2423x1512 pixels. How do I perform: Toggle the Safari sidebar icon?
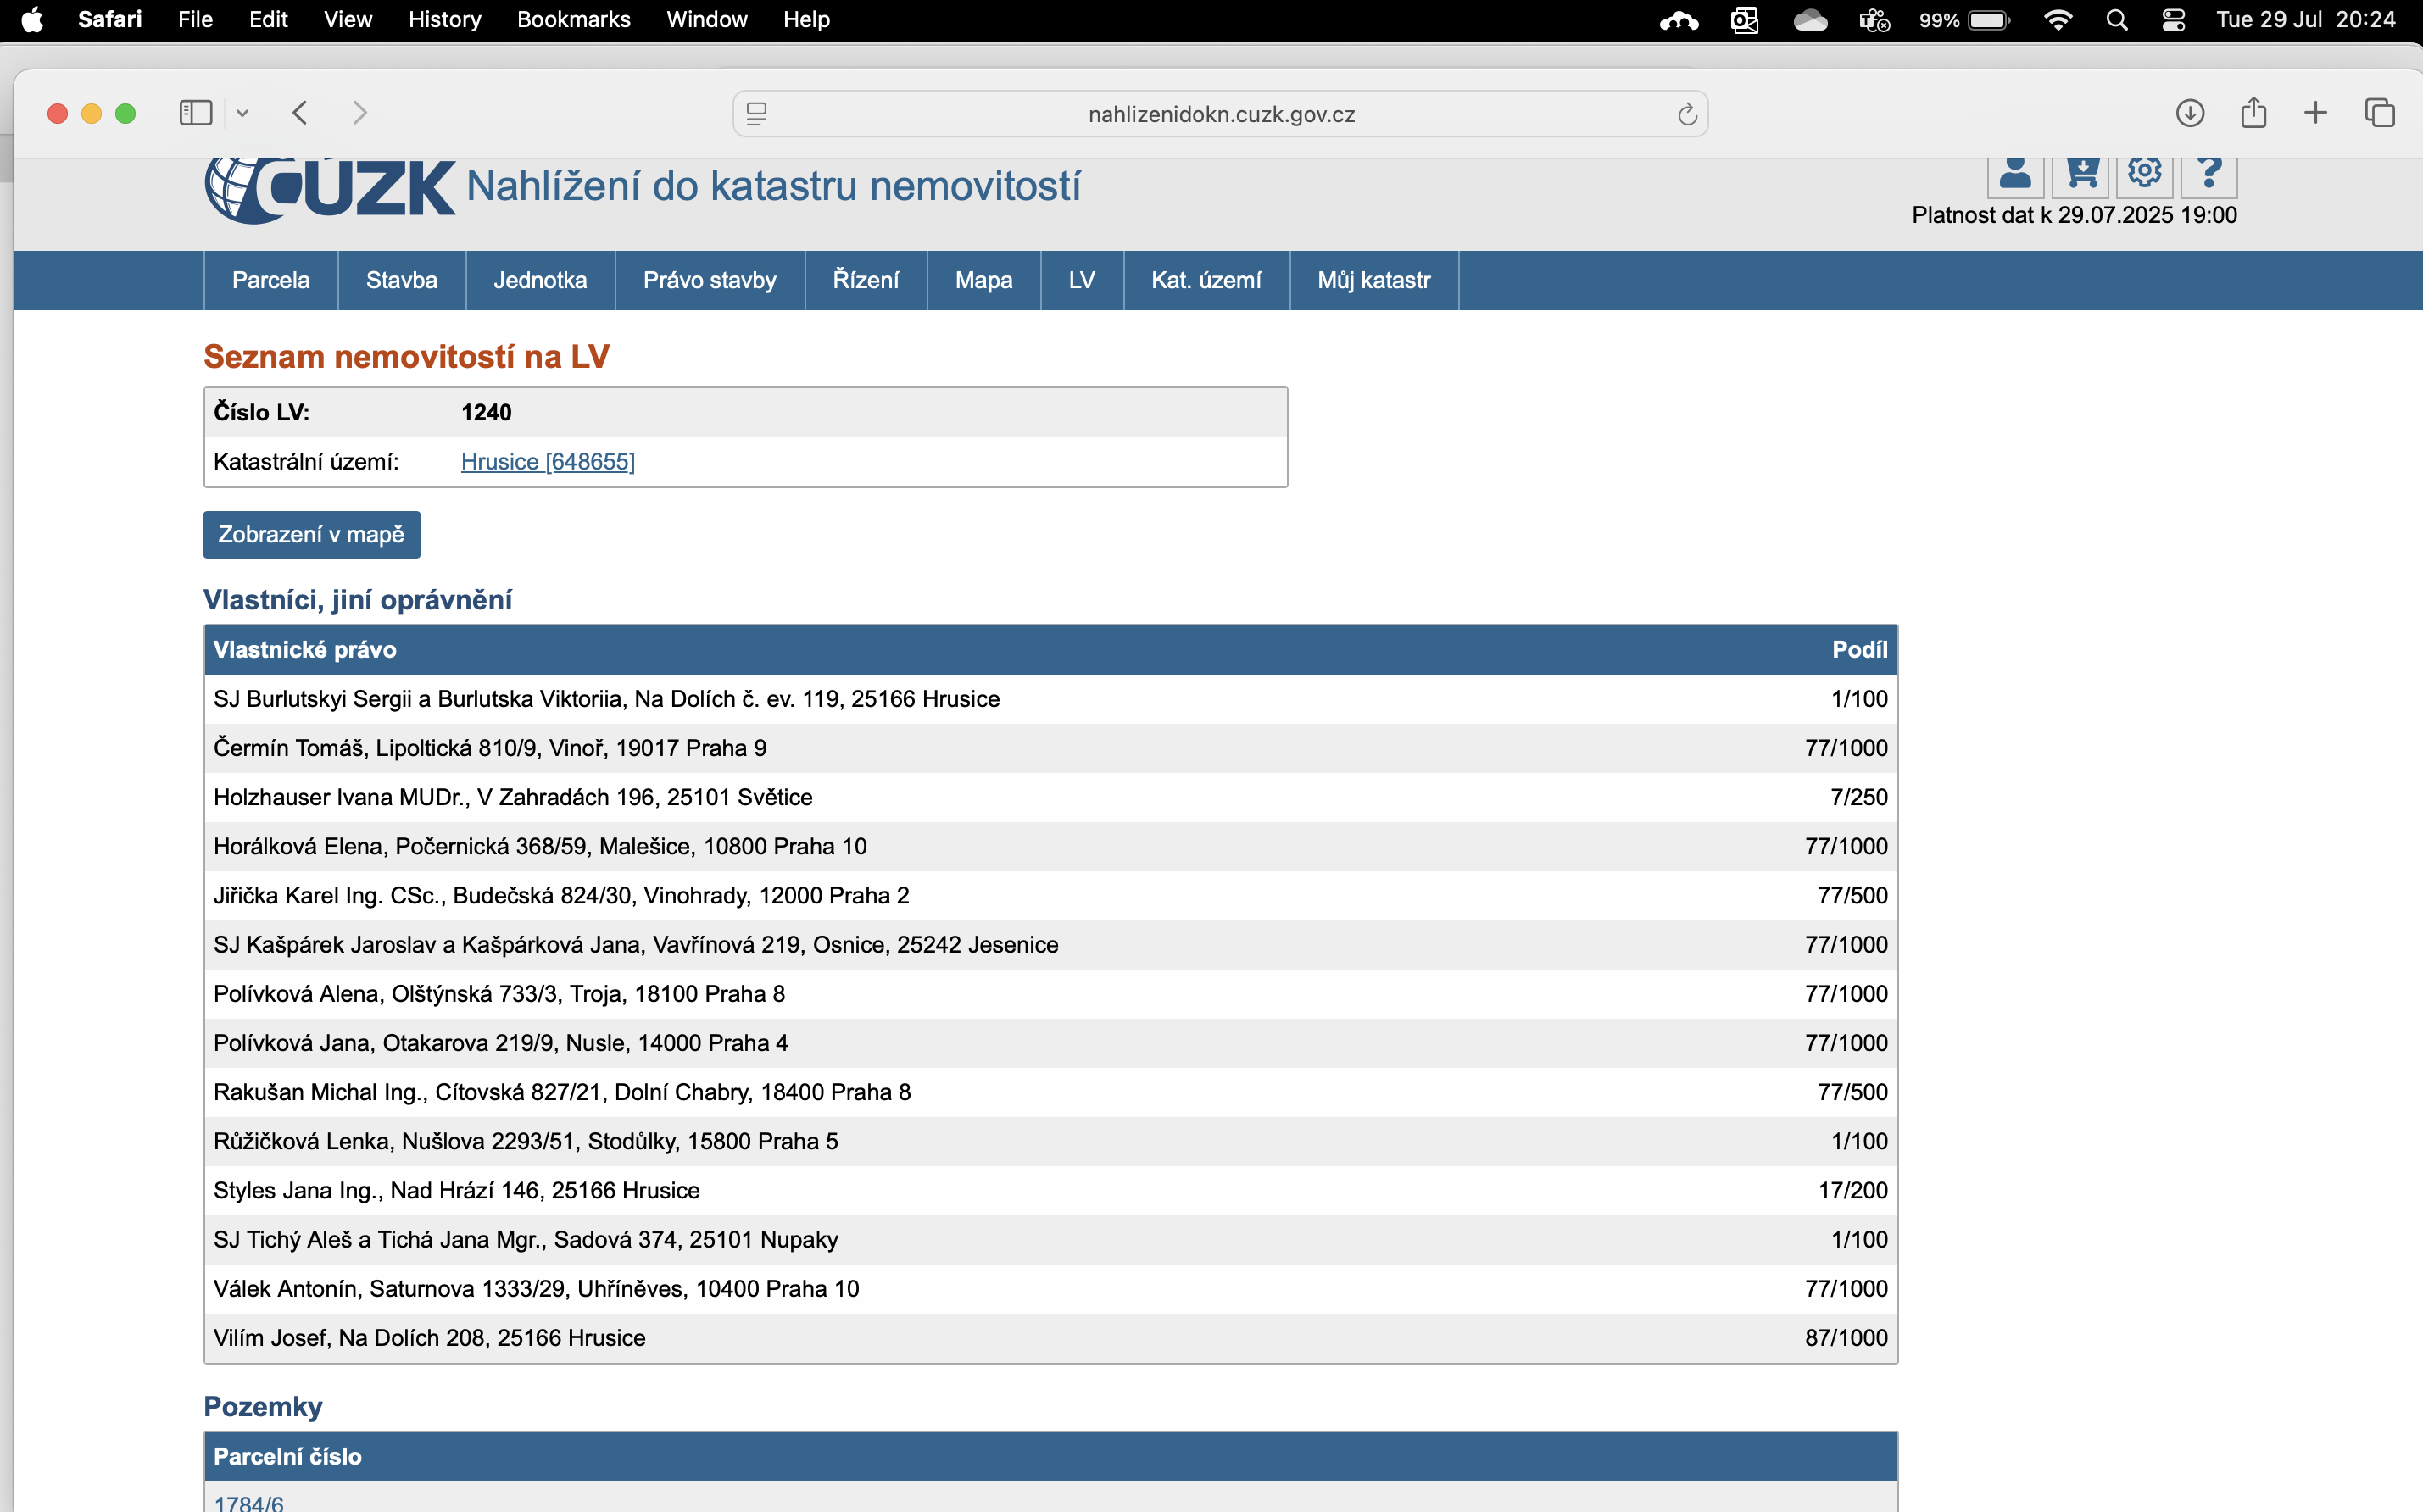(195, 113)
